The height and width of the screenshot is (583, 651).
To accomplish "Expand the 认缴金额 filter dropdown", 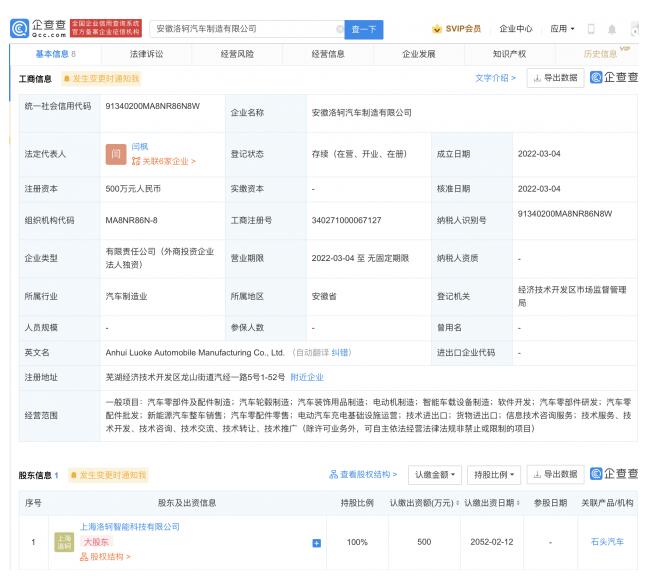I will point(437,475).
